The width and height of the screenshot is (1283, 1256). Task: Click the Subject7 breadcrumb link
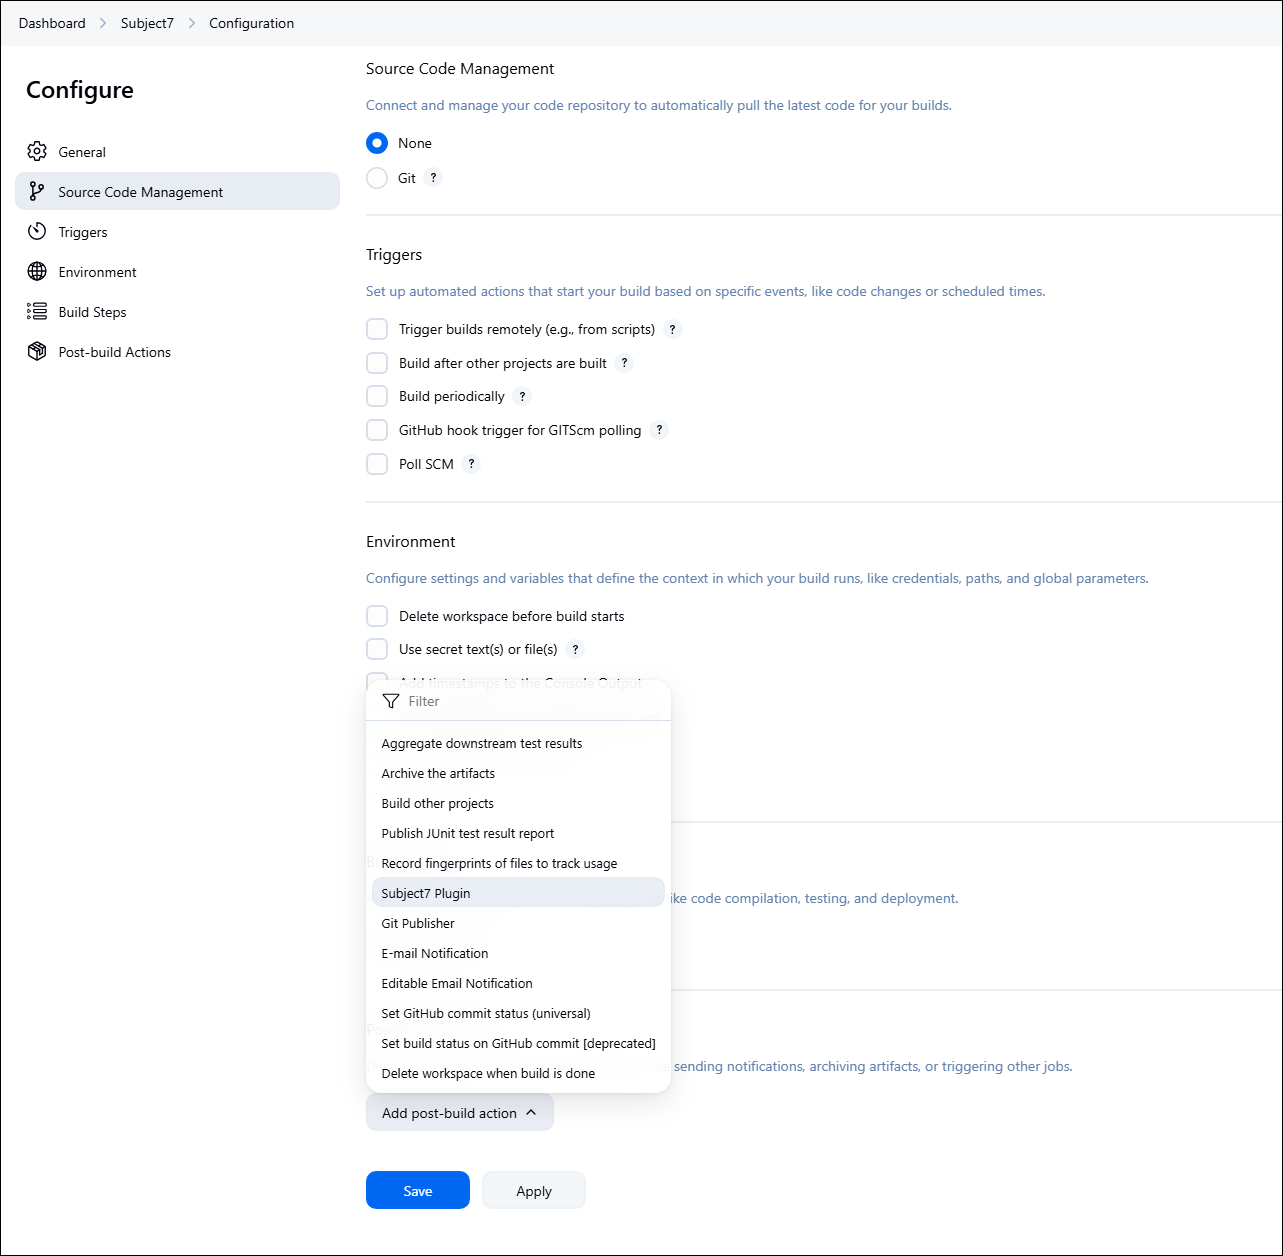click(147, 23)
